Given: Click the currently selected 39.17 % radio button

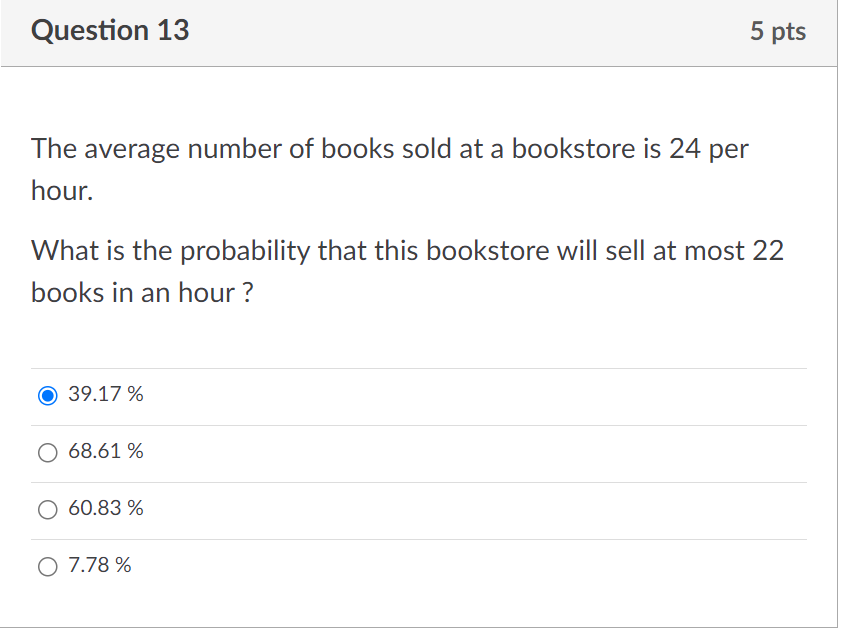Looking at the screenshot, I should pos(47,395).
